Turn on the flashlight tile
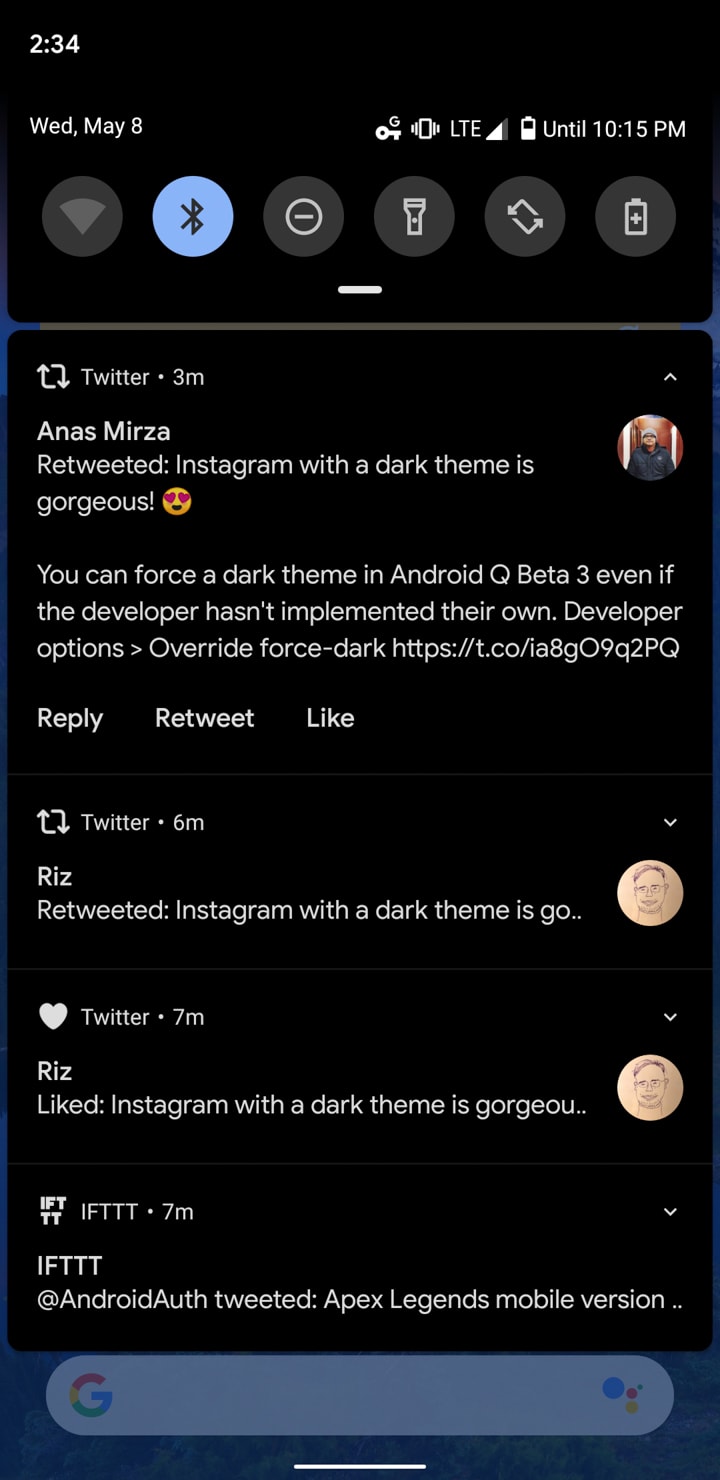Image resolution: width=720 pixels, height=1480 pixels. pyautogui.click(x=414, y=217)
